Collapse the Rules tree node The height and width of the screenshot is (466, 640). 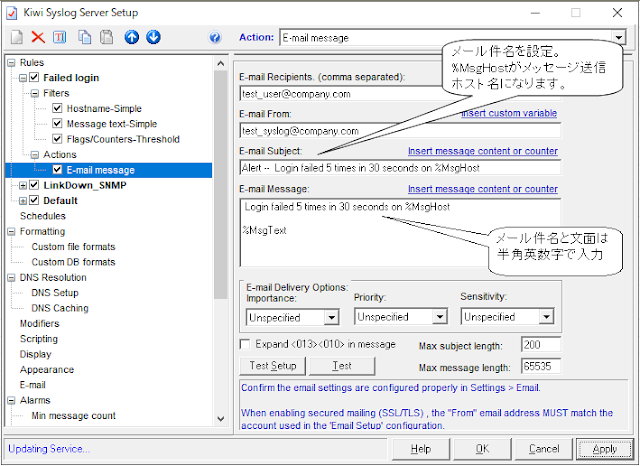[x=11, y=63]
